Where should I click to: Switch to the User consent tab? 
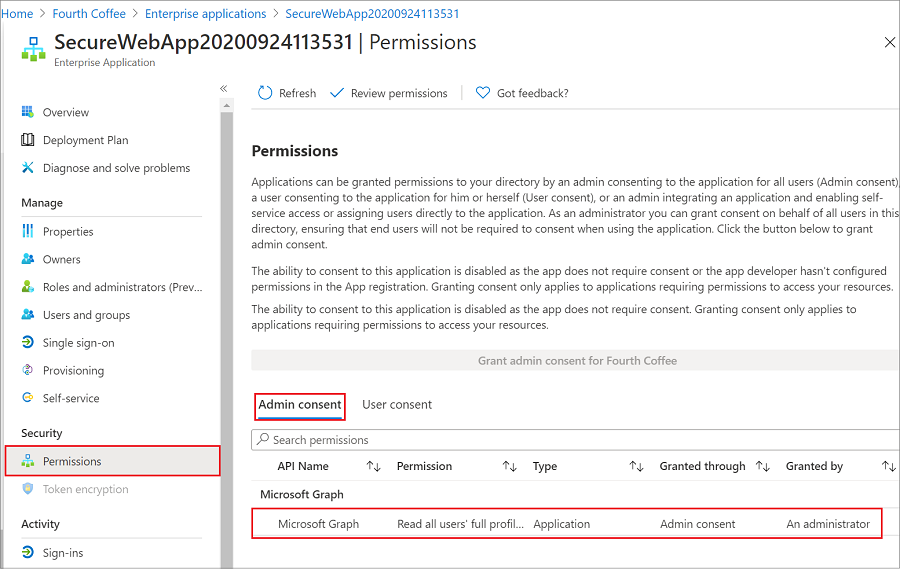pos(397,405)
